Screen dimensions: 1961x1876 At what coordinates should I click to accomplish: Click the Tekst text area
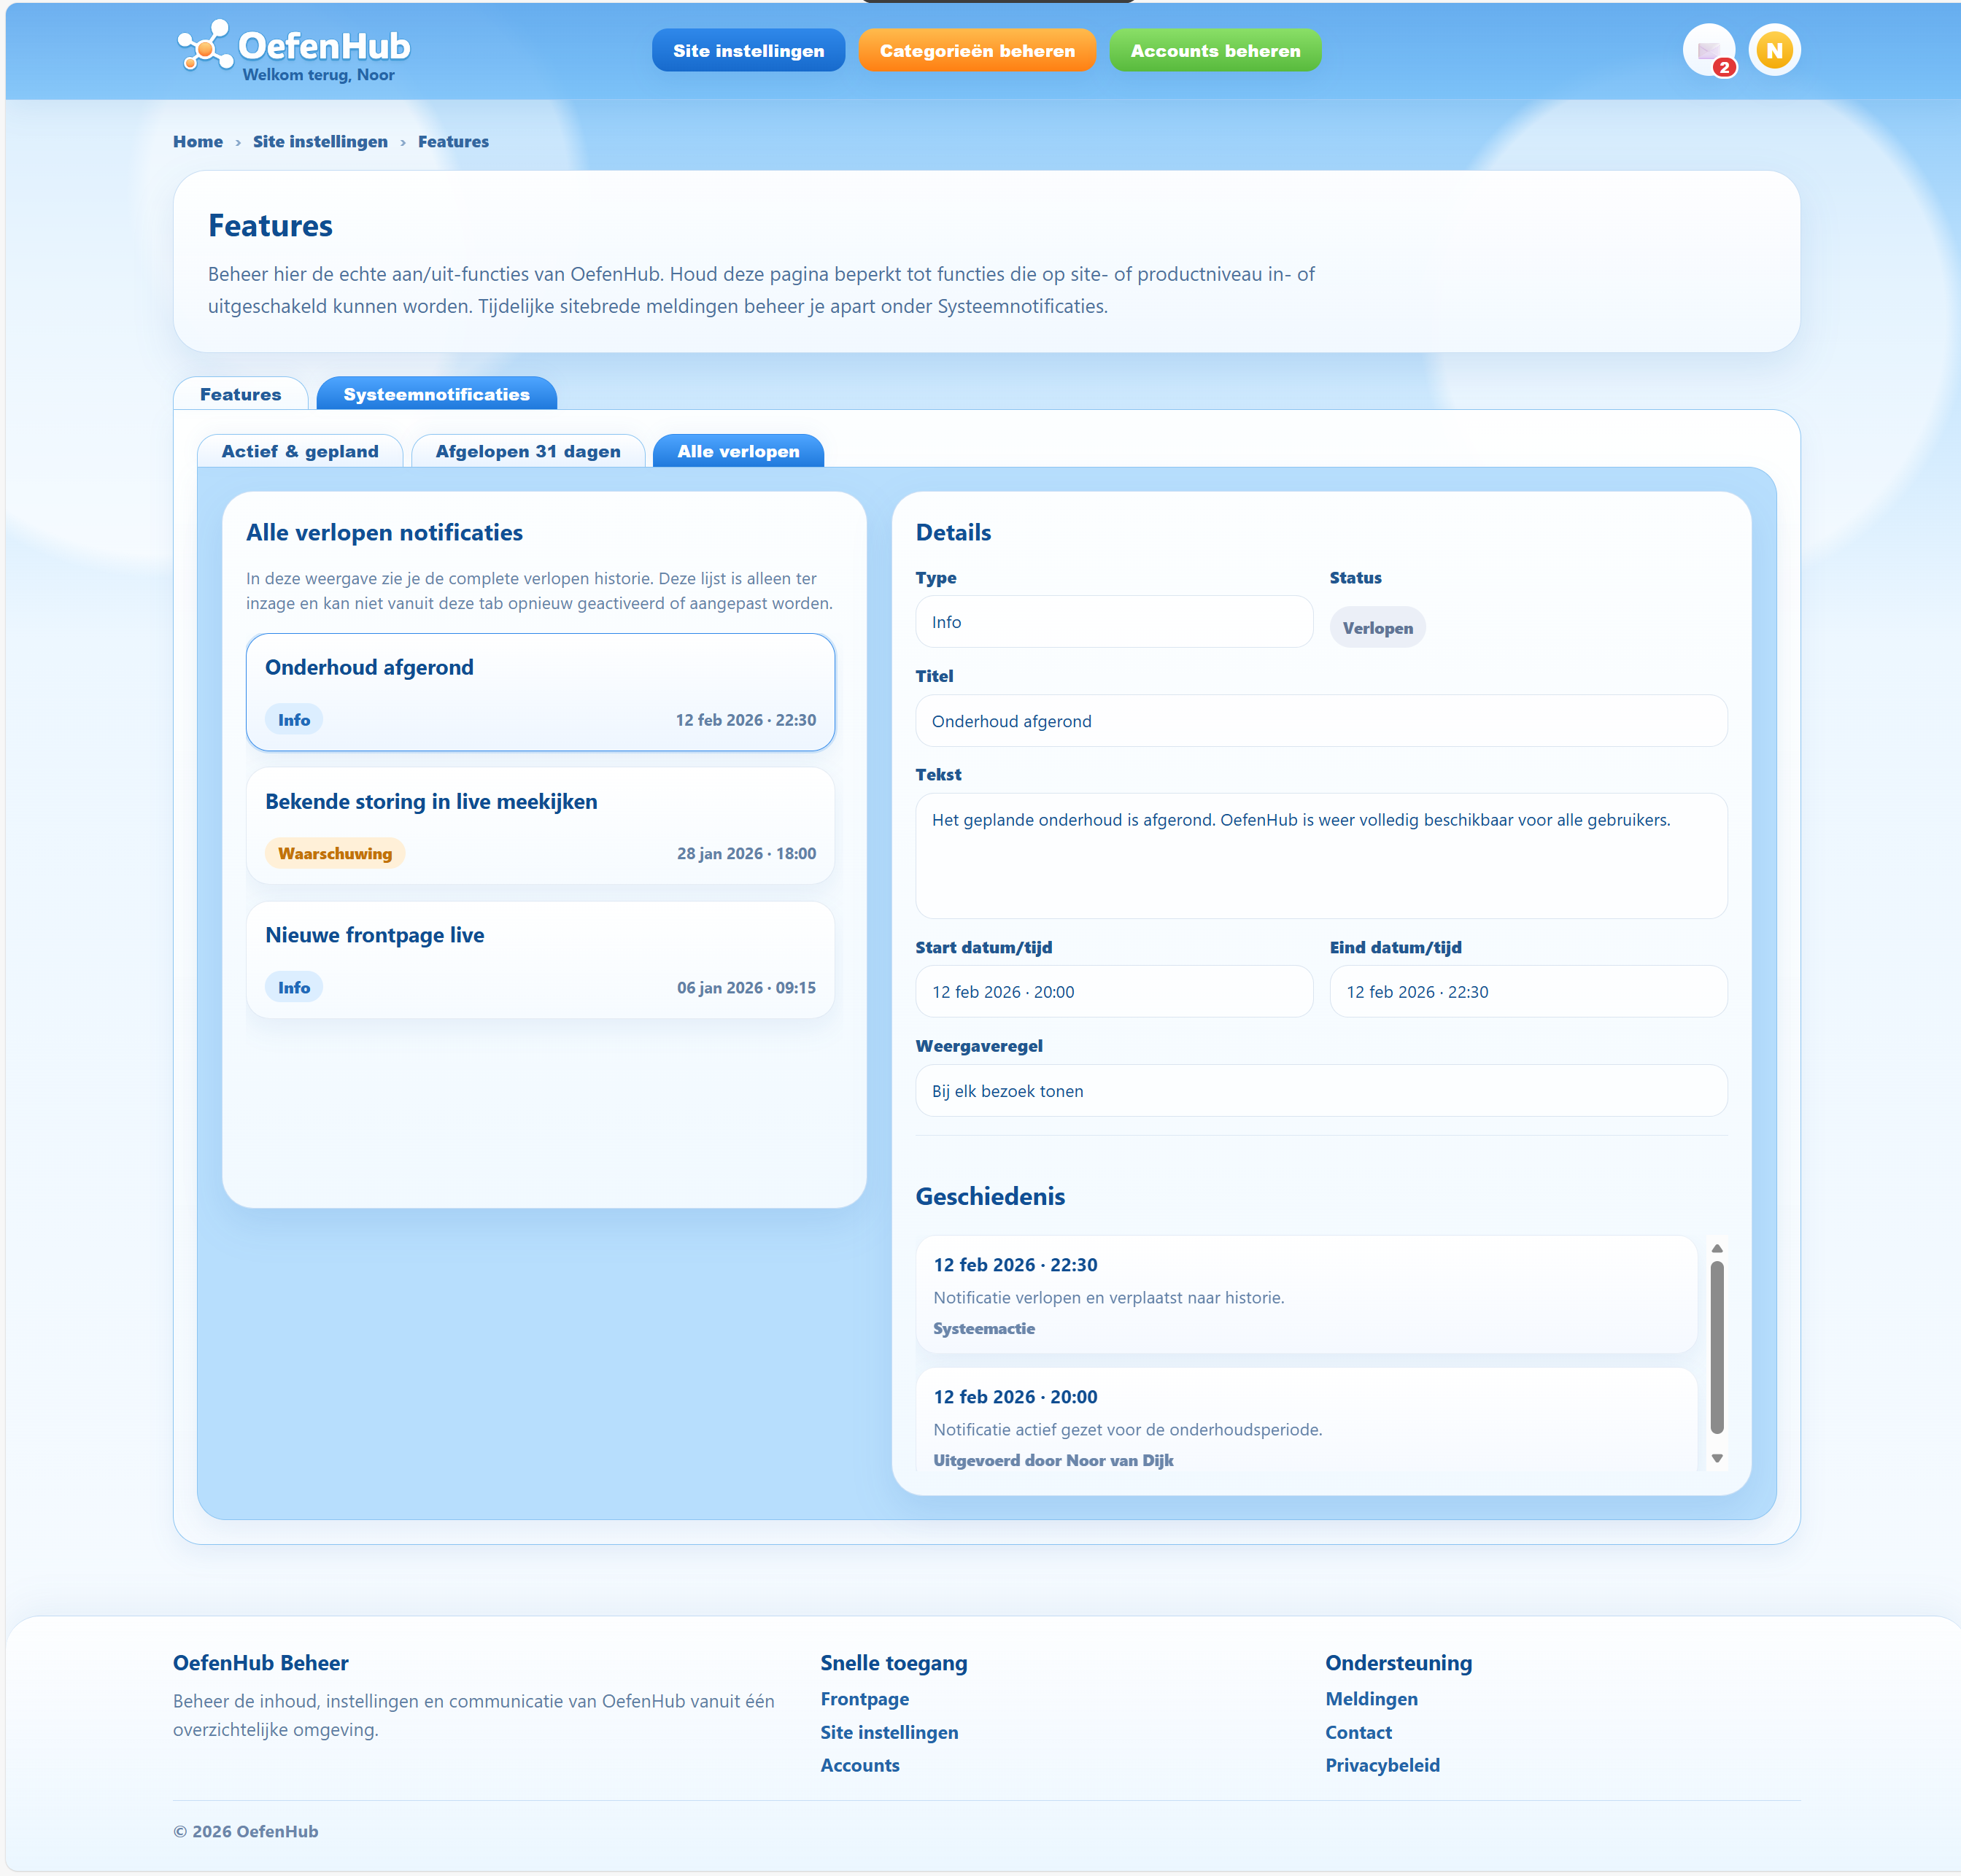[x=1321, y=856]
